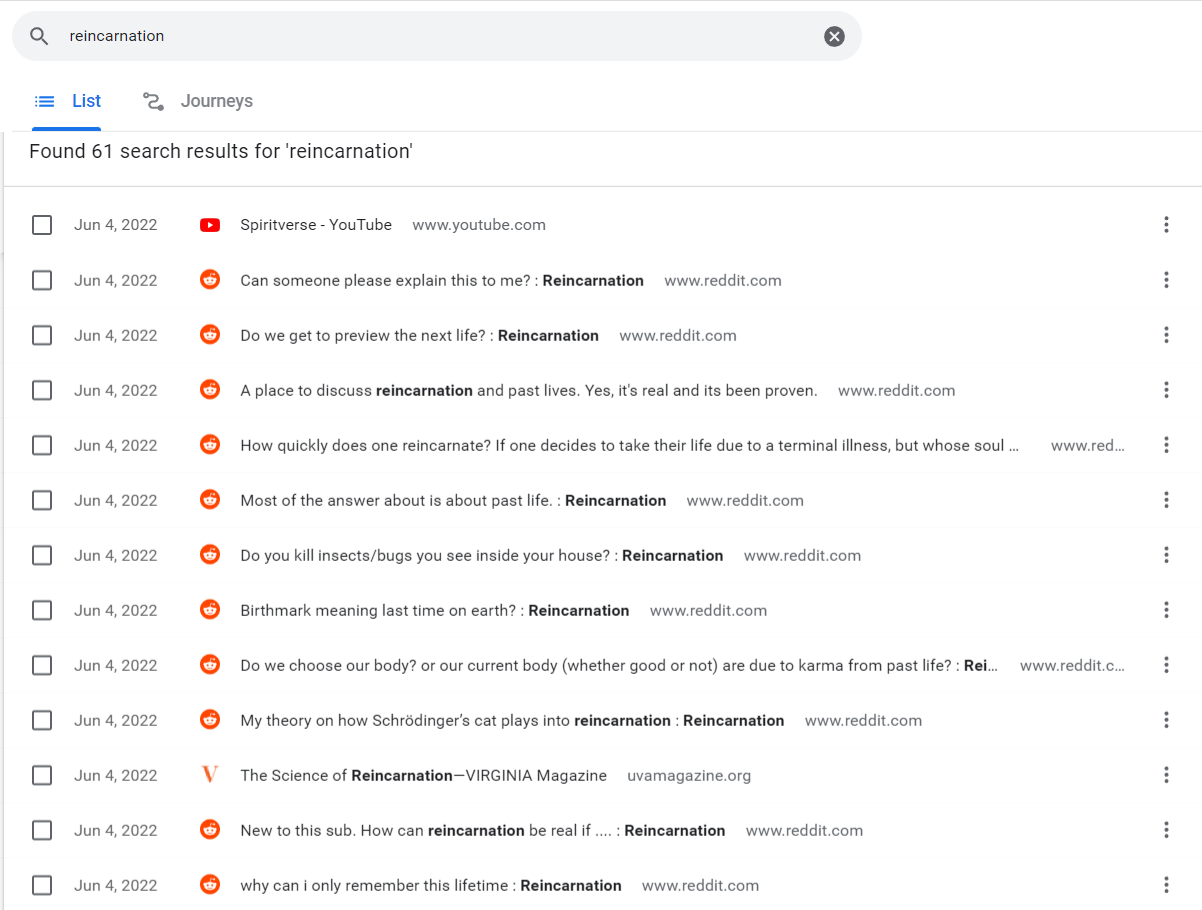
Task: Click the List tab icon
Action: [x=44, y=101]
